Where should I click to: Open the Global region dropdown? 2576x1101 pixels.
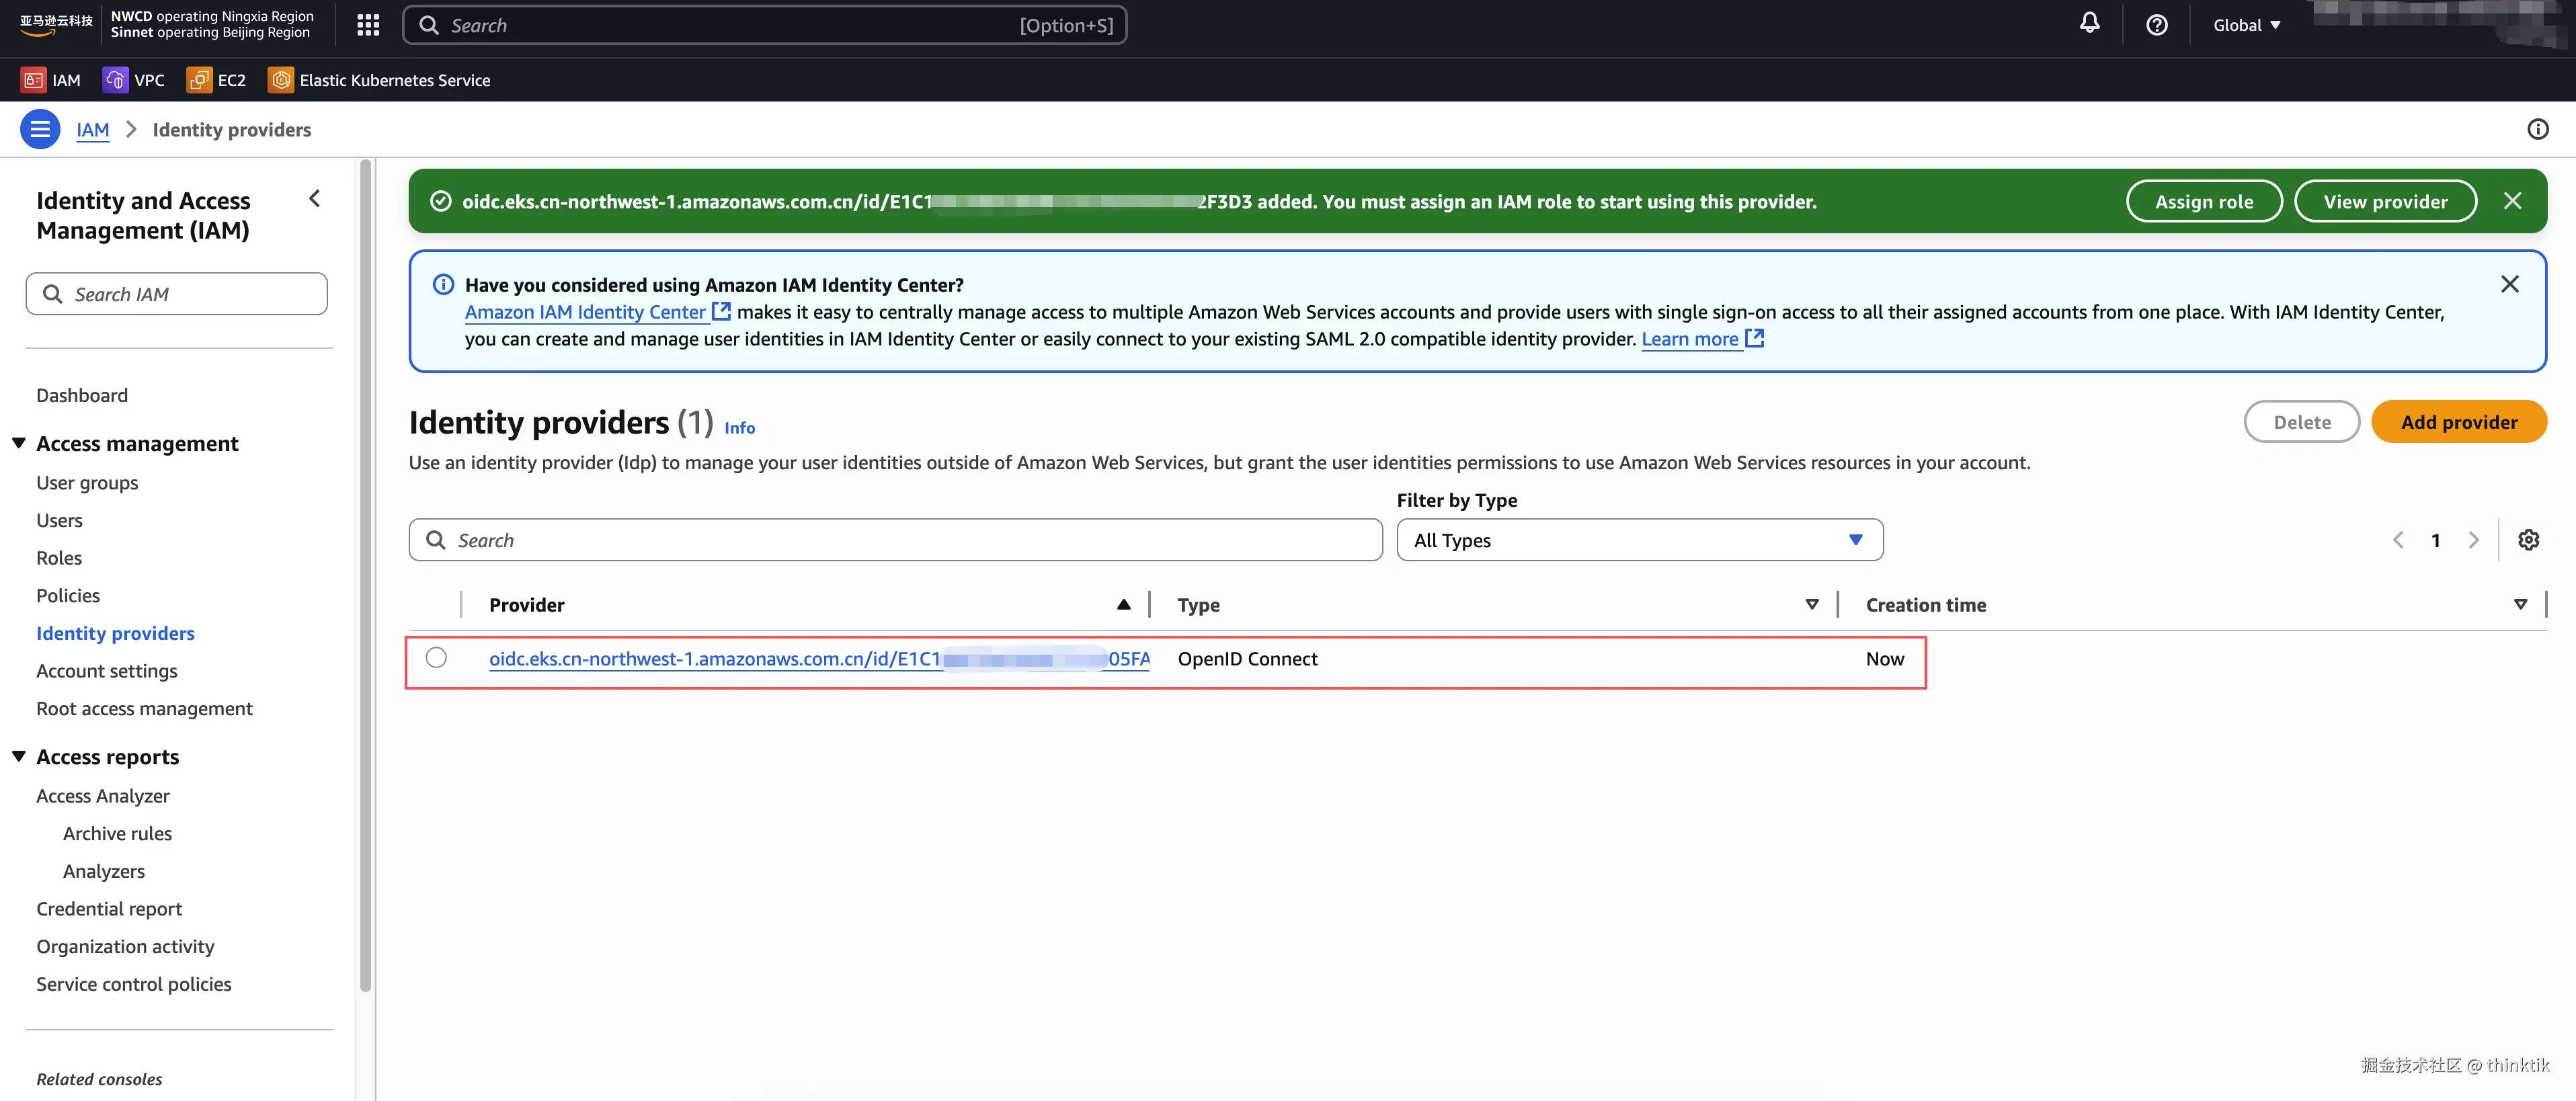(2246, 25)
